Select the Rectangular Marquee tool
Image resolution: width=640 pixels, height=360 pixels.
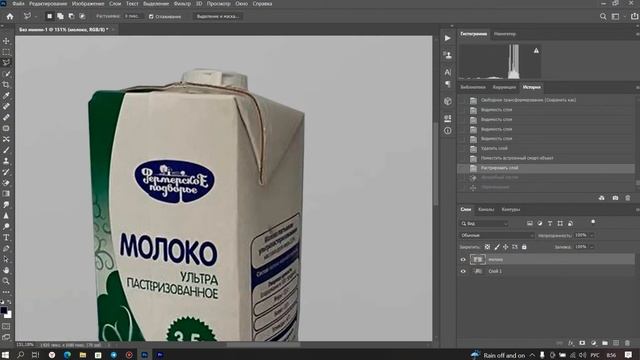point(6,52)
